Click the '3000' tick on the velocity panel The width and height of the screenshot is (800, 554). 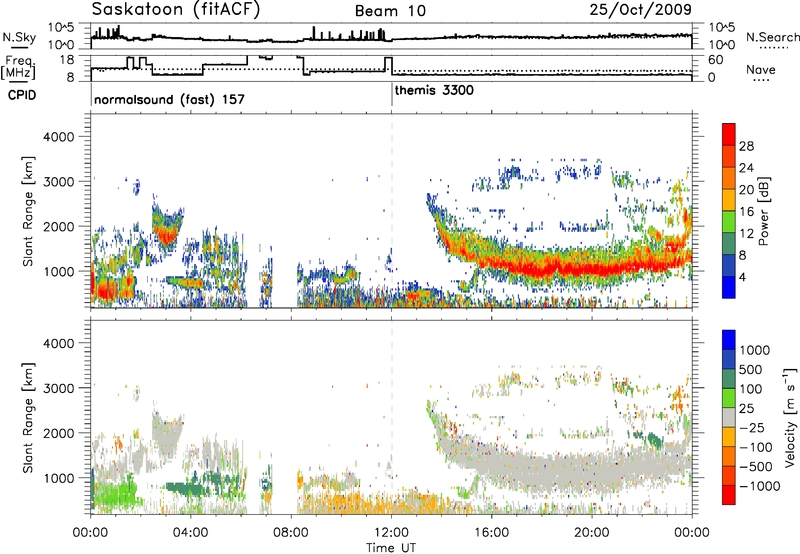click(58, 388)
